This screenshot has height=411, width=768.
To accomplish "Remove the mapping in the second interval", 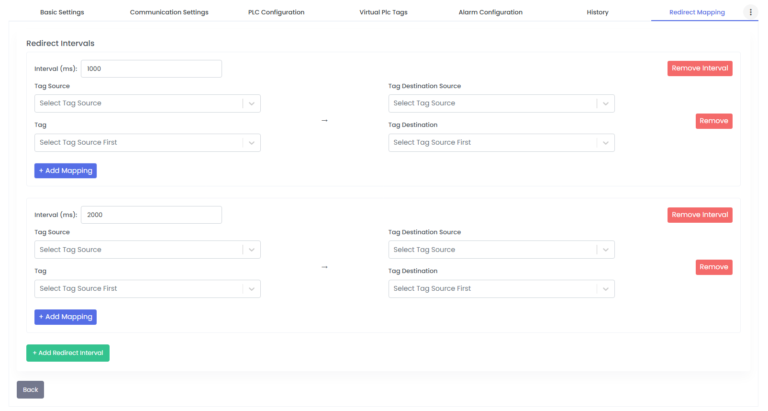I will click(714, 267).
